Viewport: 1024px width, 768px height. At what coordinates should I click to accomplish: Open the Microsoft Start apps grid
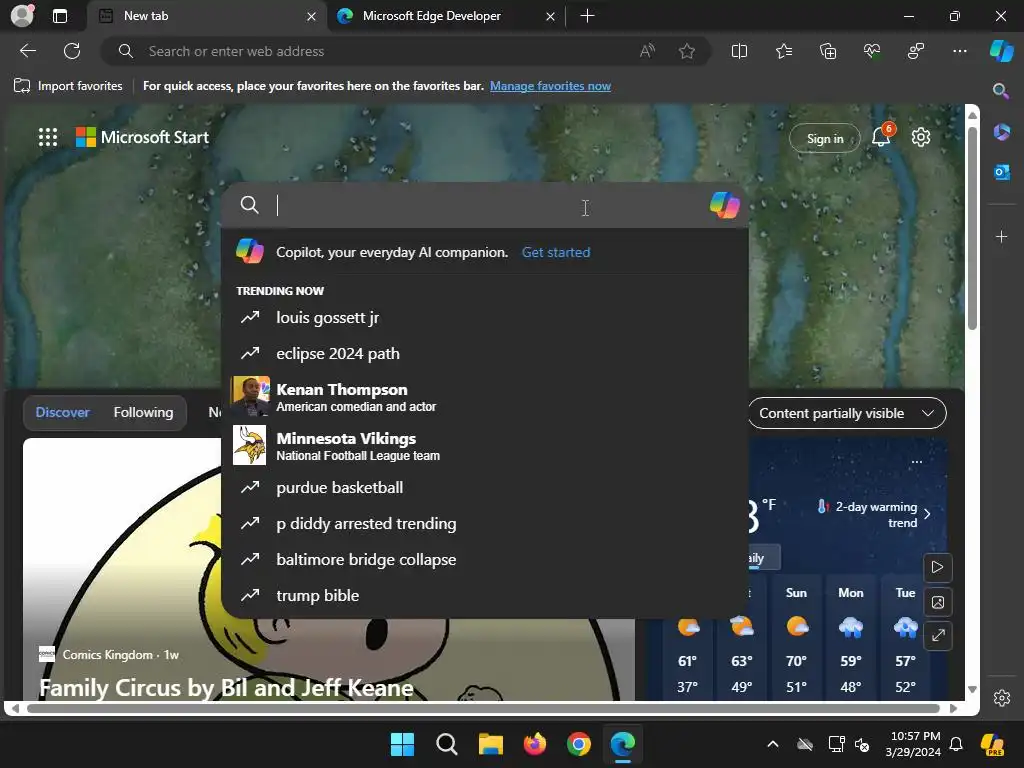click(48, 137)
